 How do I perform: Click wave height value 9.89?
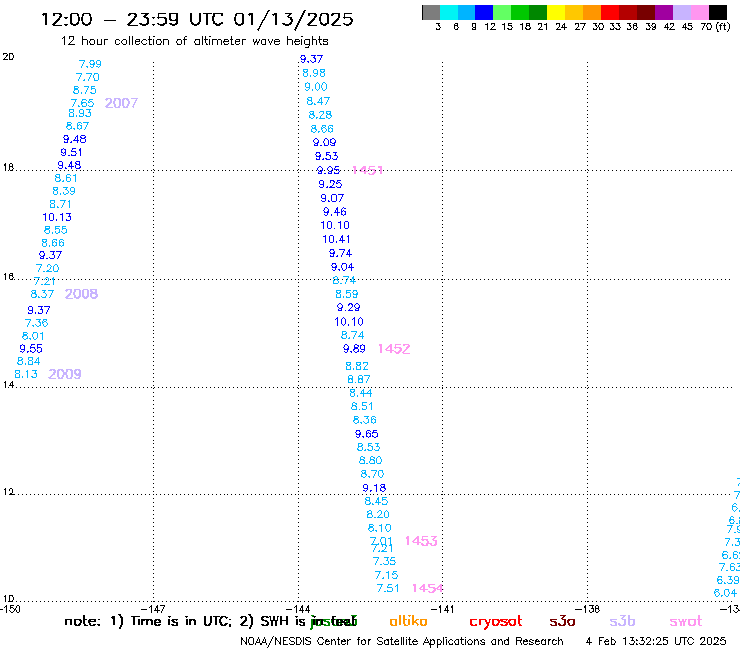(354, 349)
